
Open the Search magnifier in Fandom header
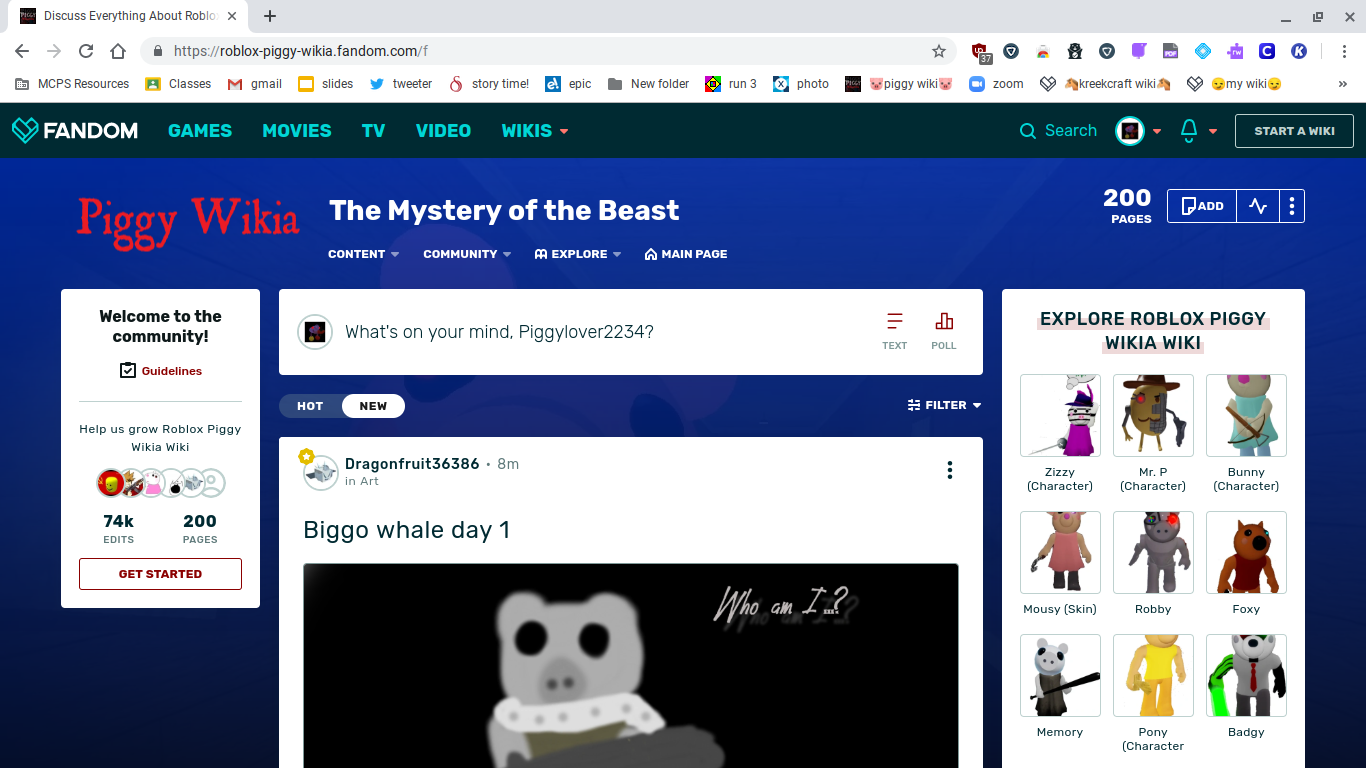(1028, 131)
